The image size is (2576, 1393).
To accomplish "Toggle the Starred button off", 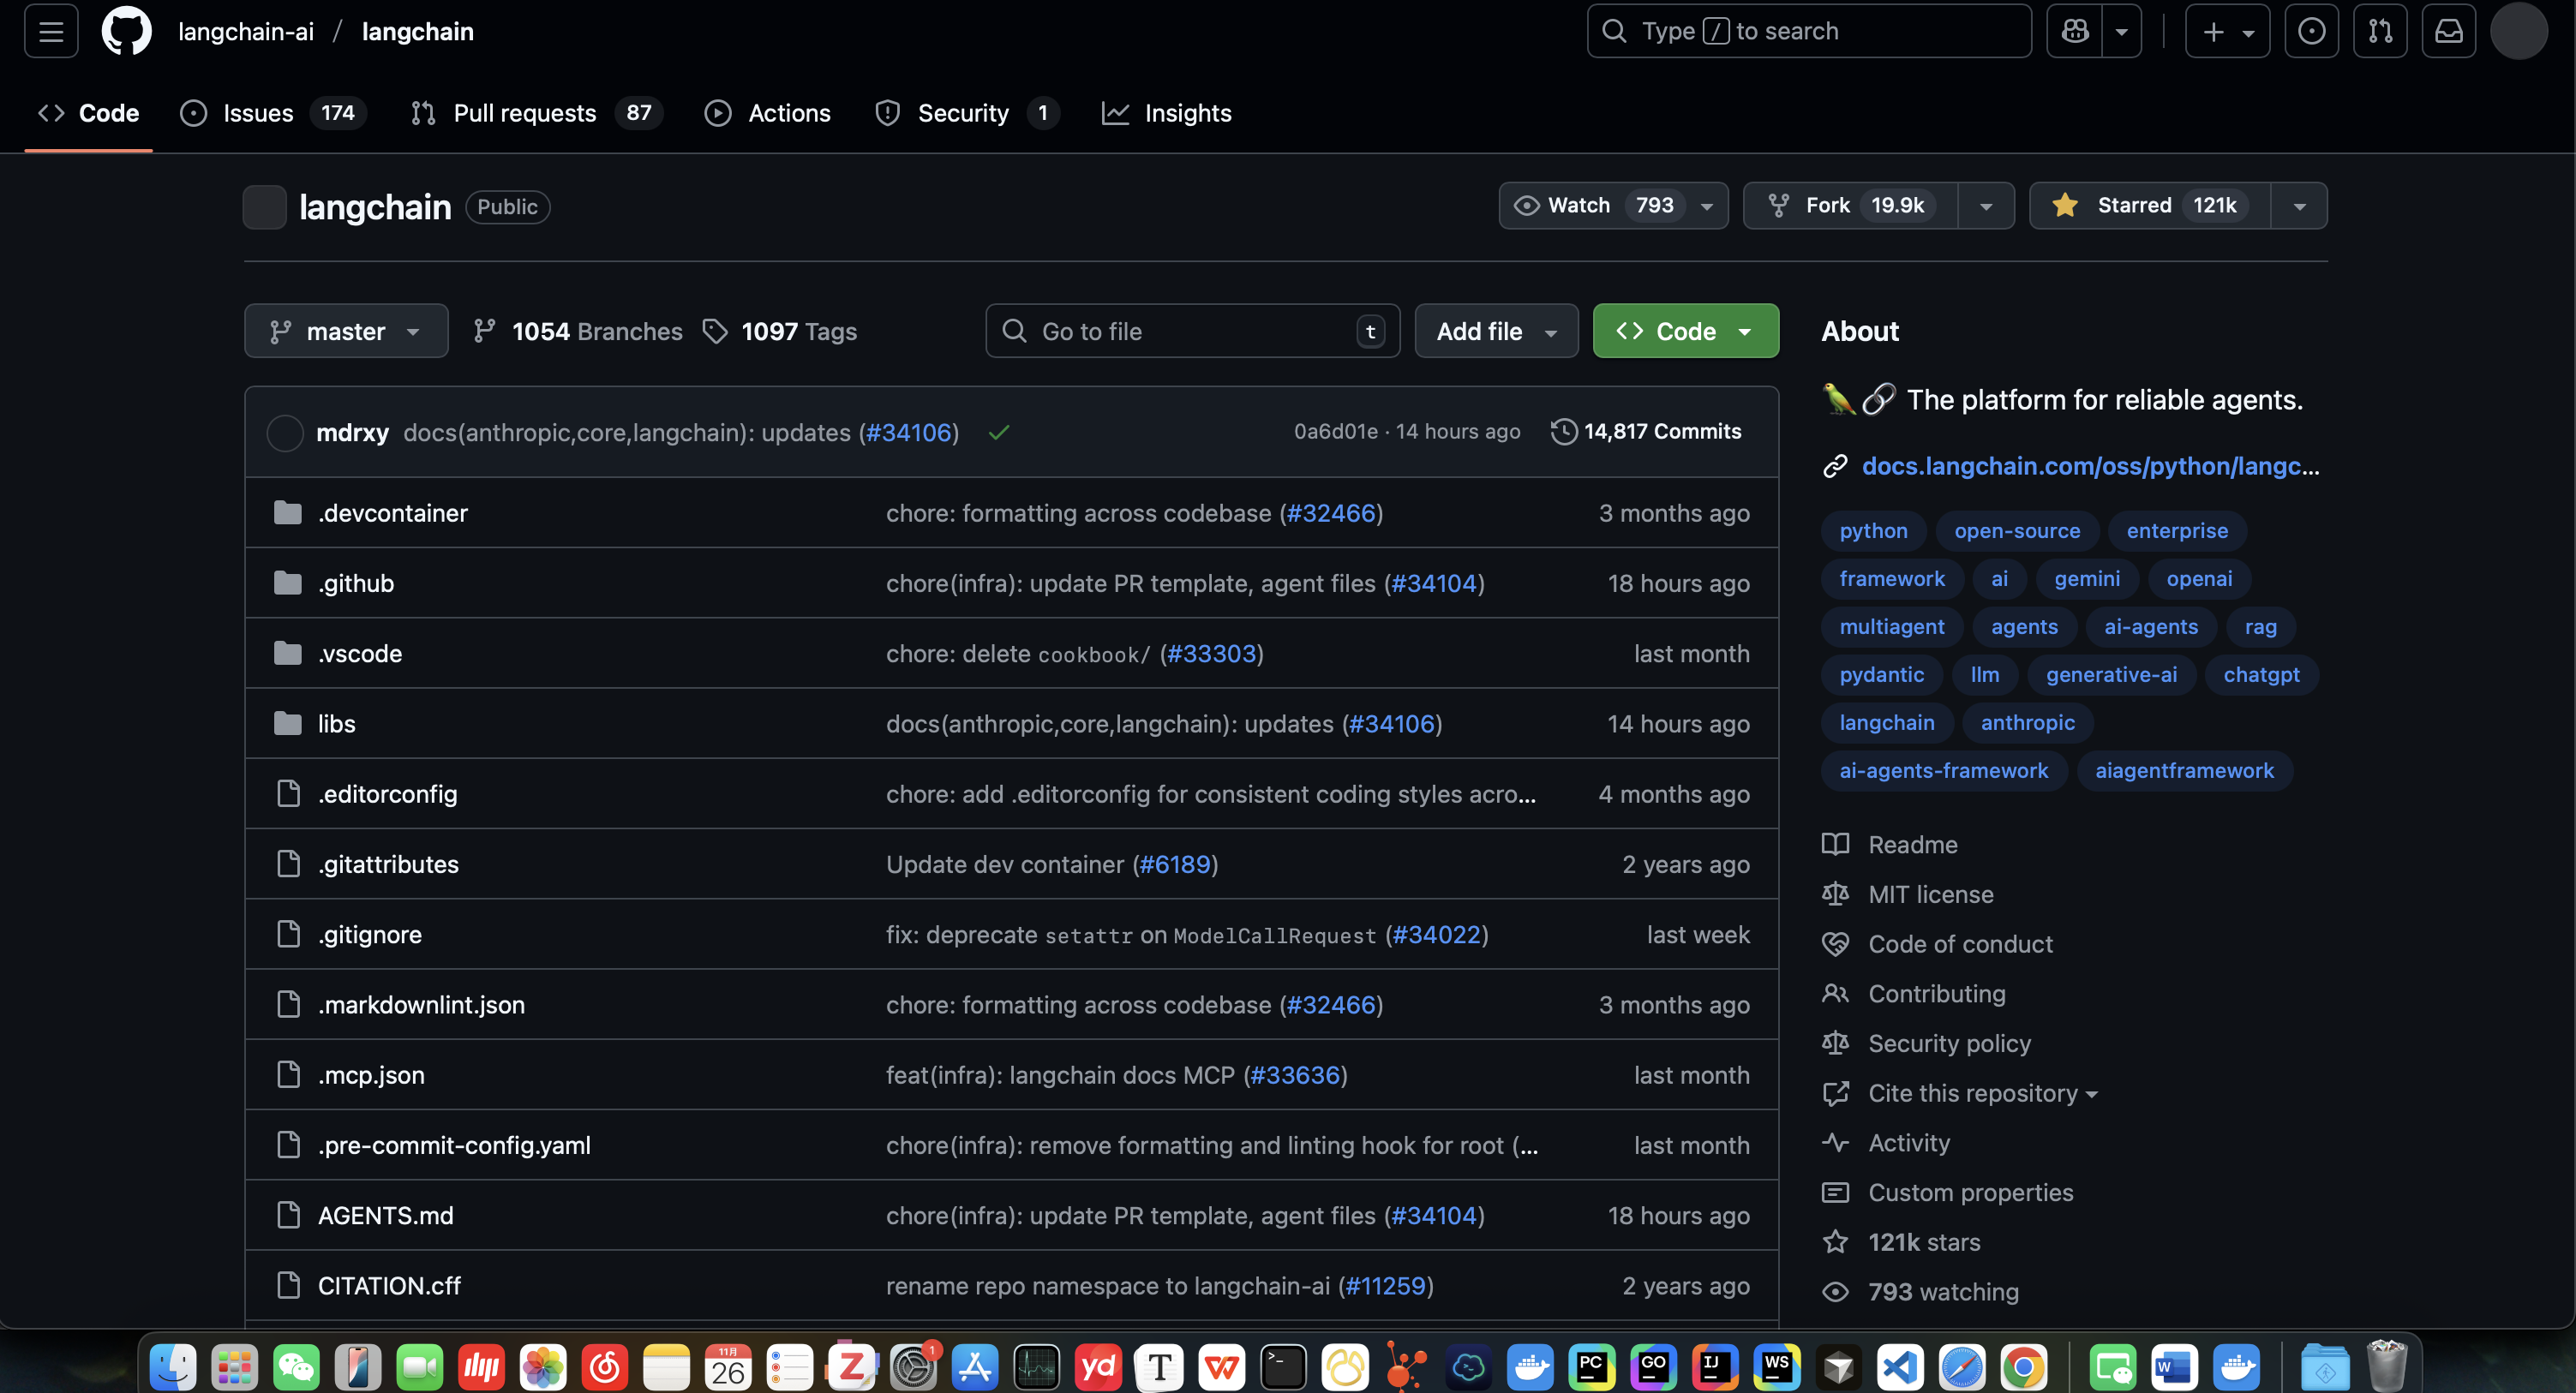I will click(2150, 206).
